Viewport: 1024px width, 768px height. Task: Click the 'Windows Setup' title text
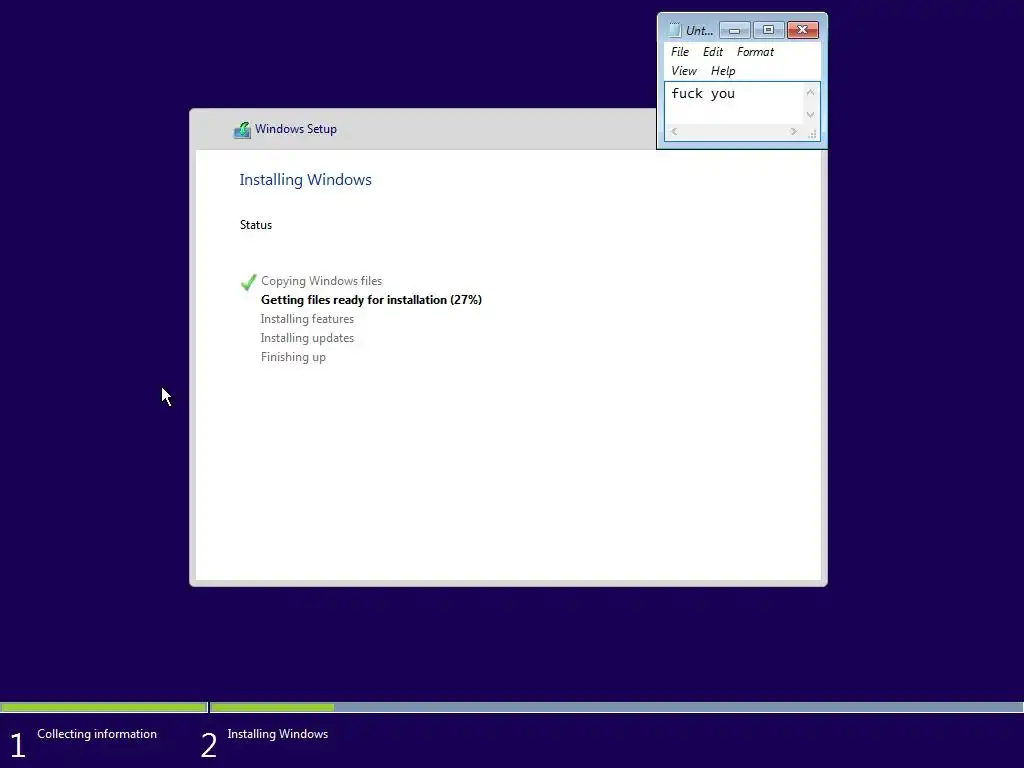click(x=296, y=129)
